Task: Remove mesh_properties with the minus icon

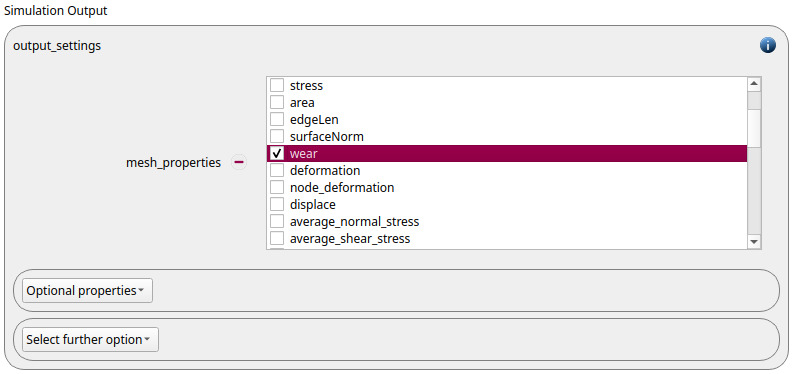Action: pyautogui.click(x=239, y=162)
